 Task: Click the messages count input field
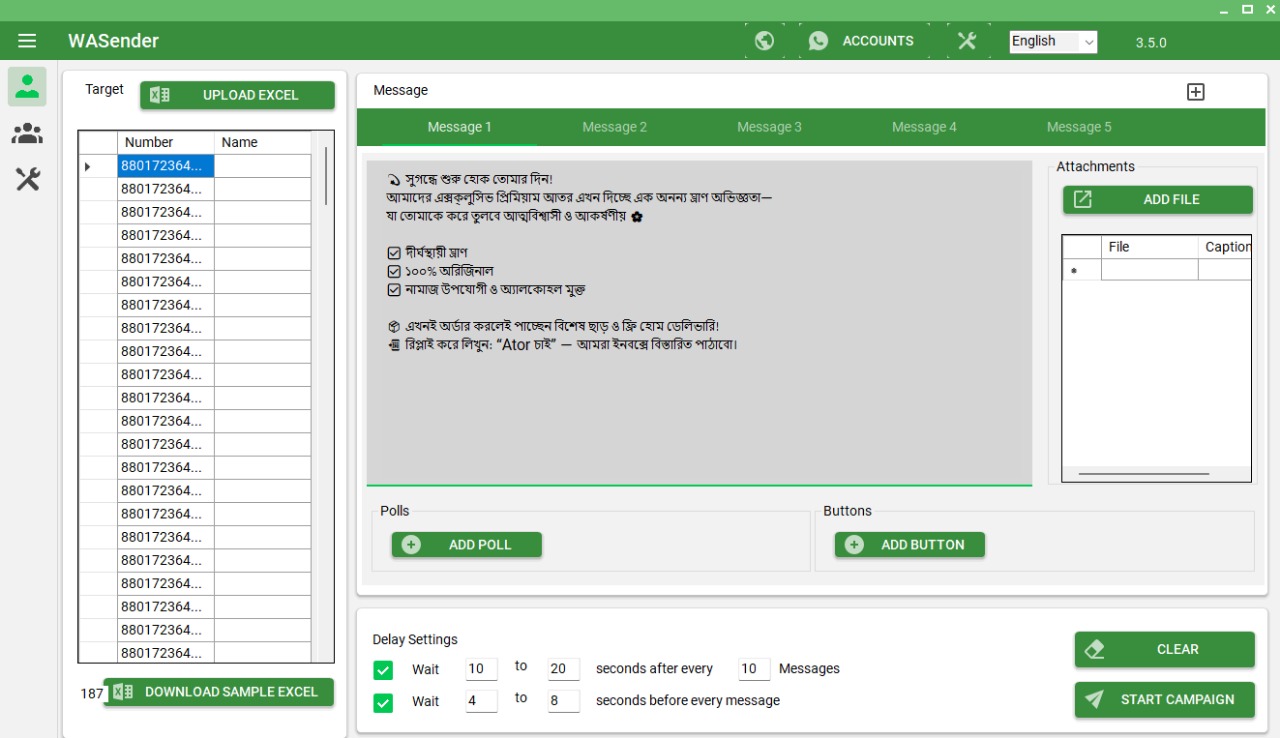point(754,669)
